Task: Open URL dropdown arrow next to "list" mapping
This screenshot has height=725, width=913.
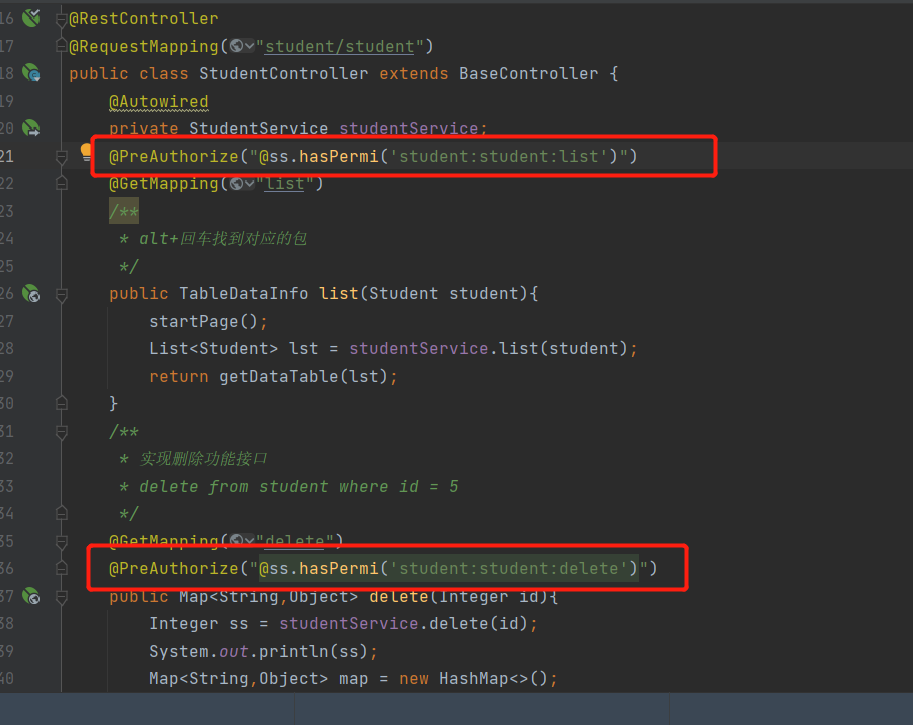Action: [249, 183]
